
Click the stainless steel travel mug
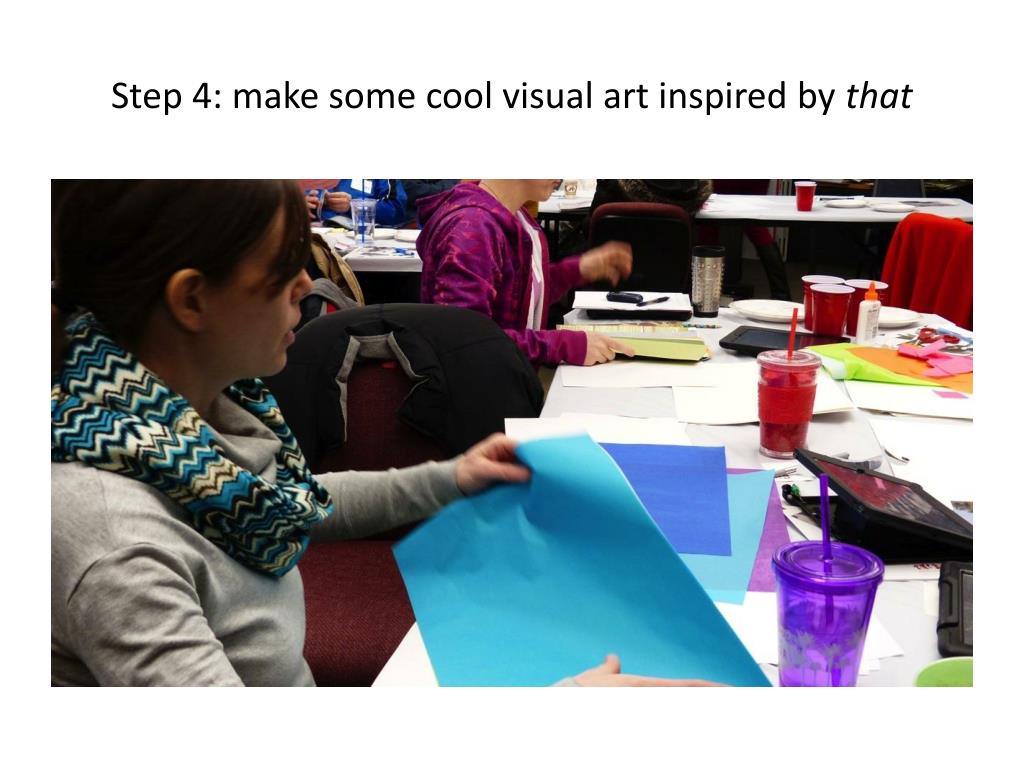tap(708, 281)
